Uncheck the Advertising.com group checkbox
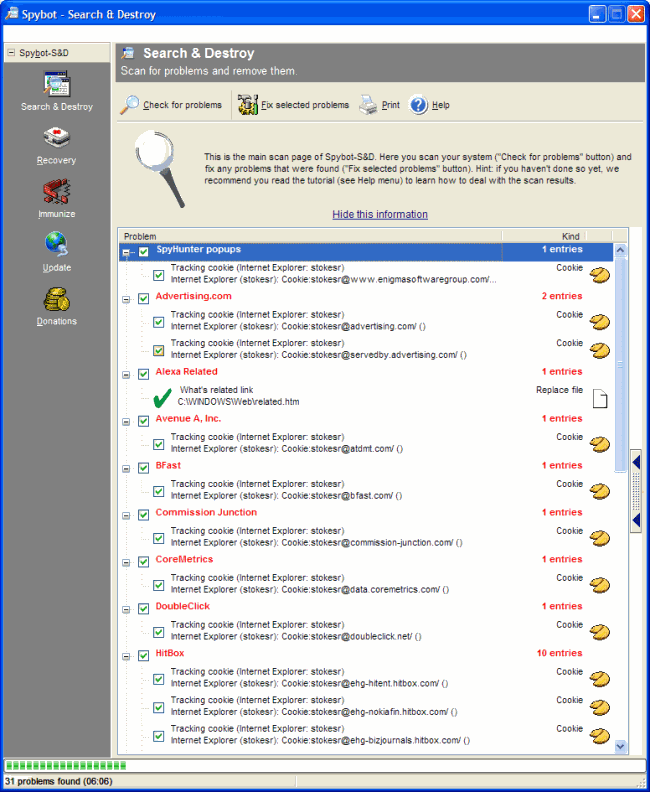The width and height of the screenshot is (650, 792). pos(144,298)
